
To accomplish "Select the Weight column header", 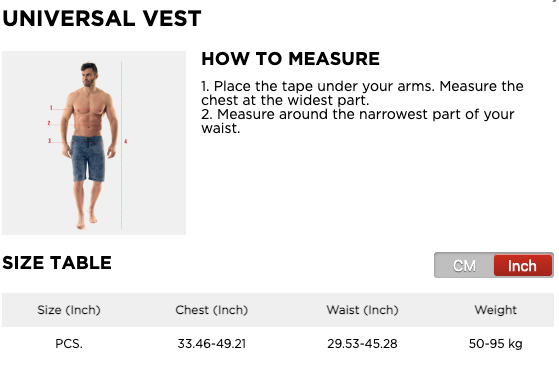I will (496, 310).
